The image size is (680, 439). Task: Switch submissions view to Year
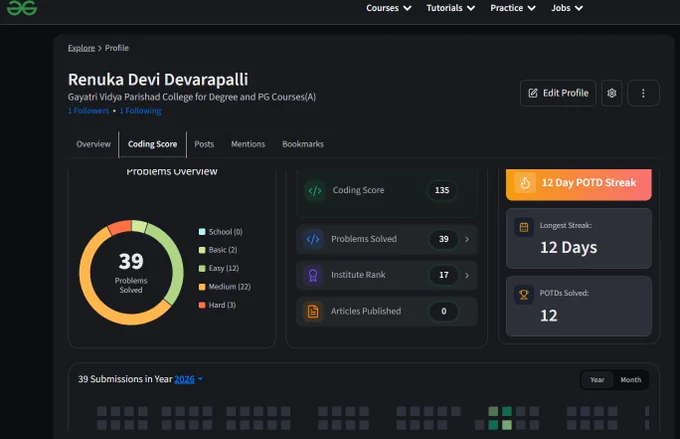click(597, 380)
